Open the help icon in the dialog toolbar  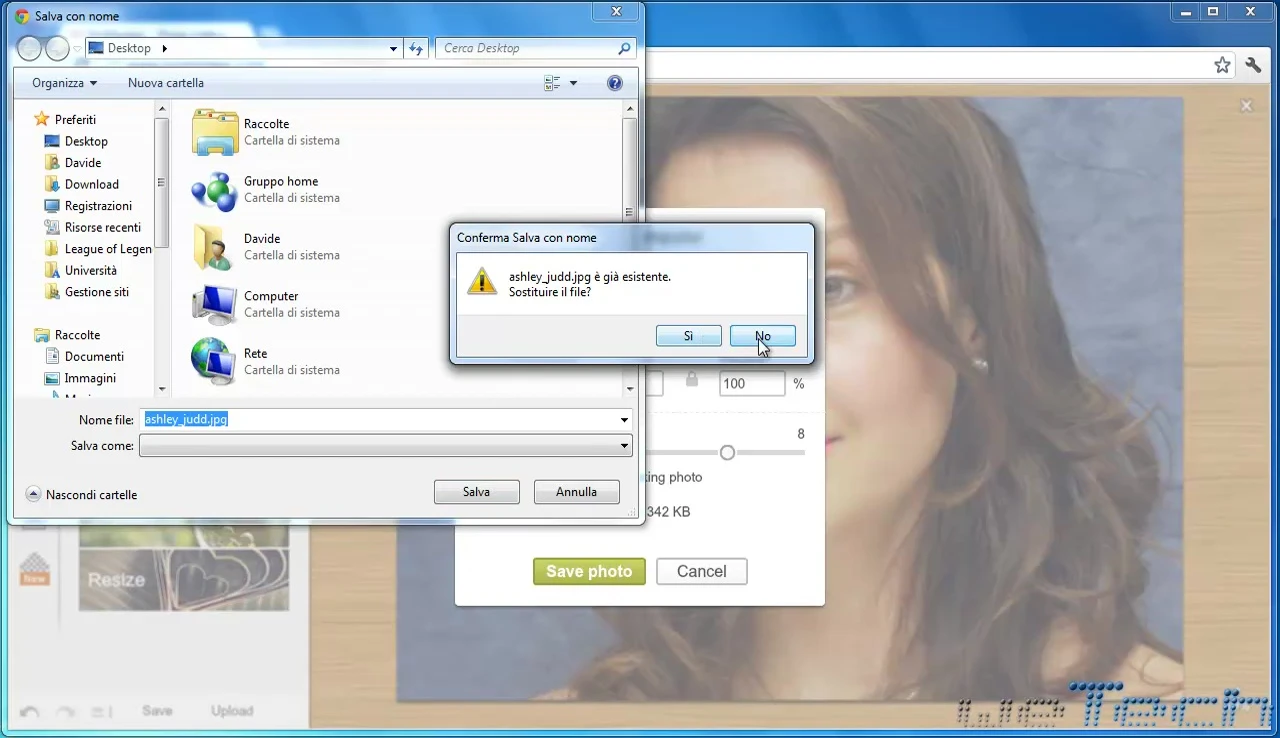[x=614, y=83]
